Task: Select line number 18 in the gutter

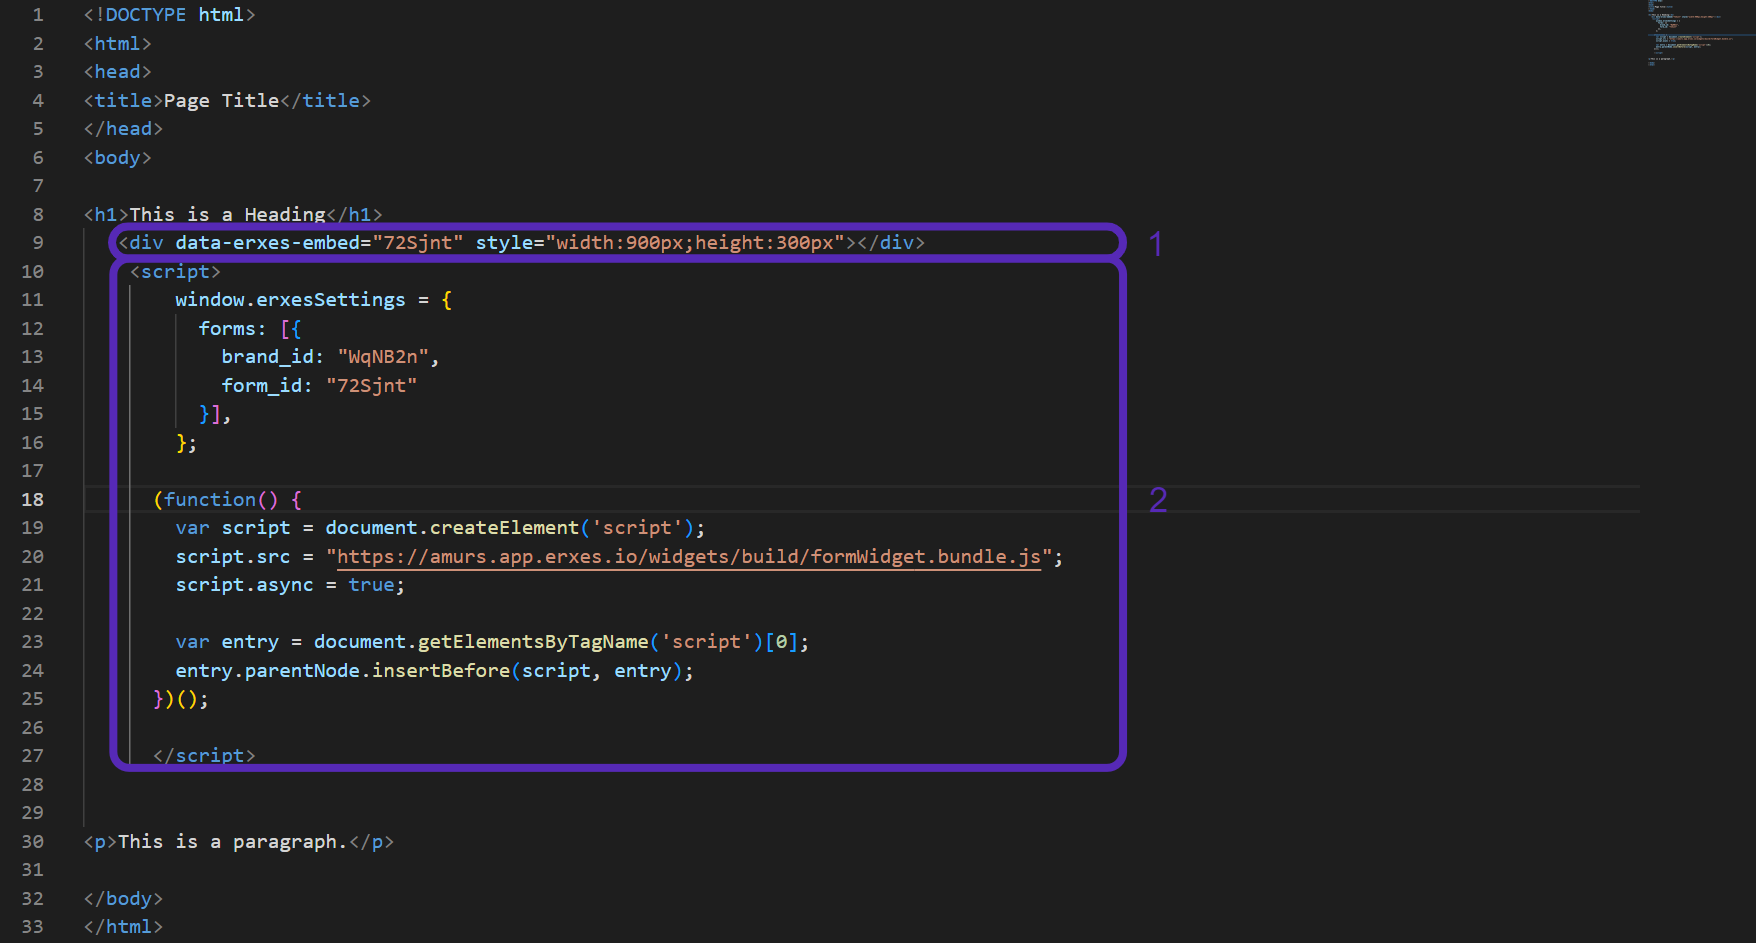Action: tap(33, 499)
